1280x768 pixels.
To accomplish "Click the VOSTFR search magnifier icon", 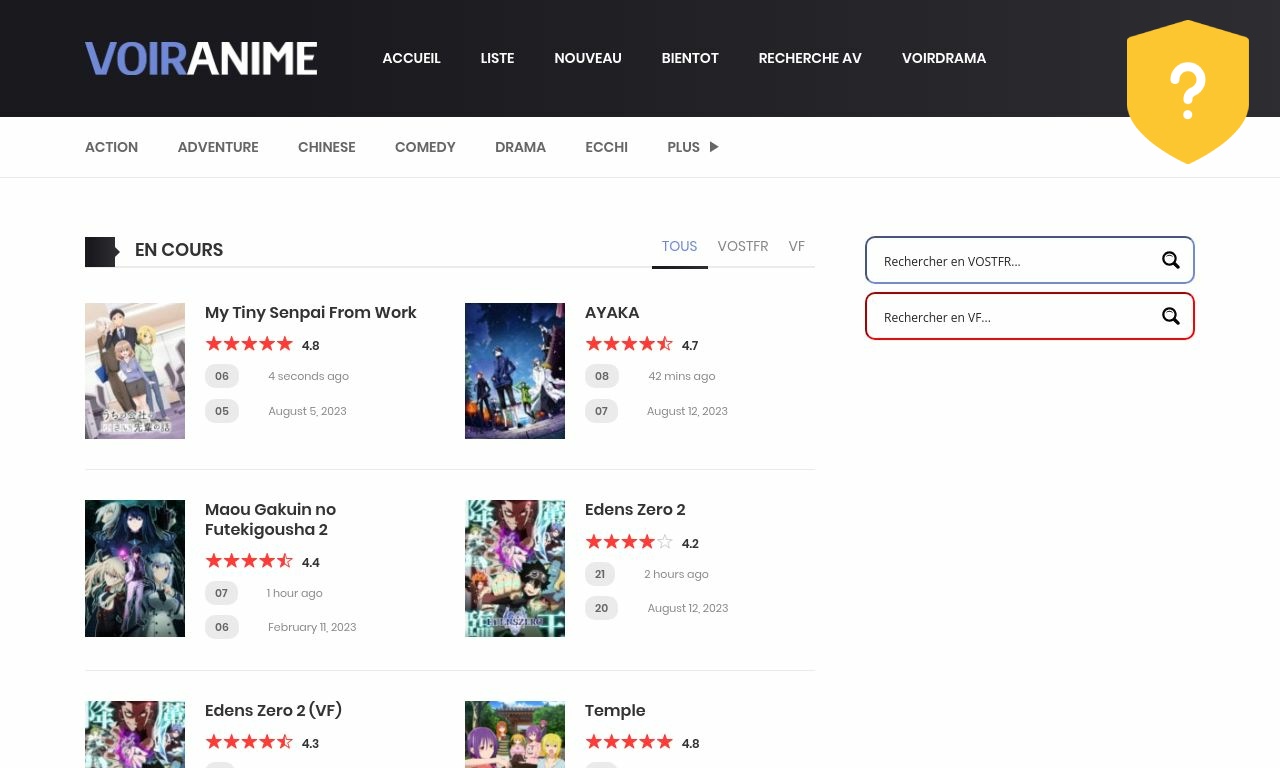I will [x=1170, y=260].
